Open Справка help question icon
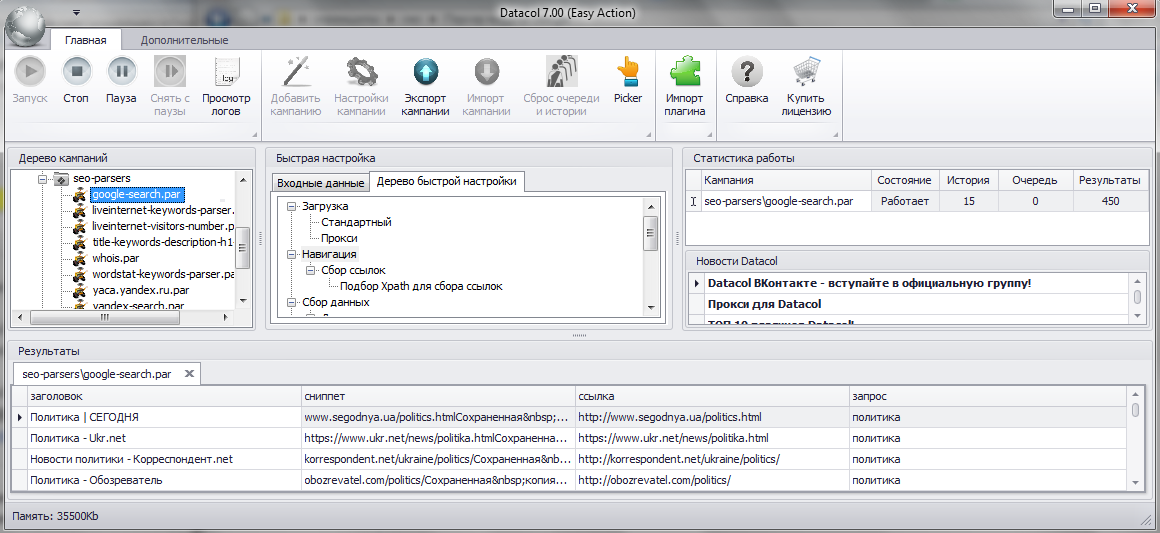1160x533 pixels. click(x=746, y=72)
